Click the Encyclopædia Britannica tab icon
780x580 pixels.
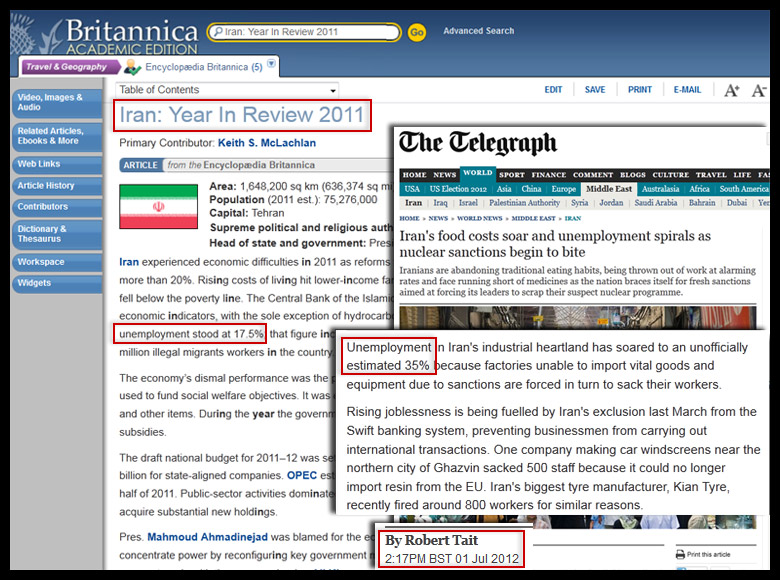point(131,67)
